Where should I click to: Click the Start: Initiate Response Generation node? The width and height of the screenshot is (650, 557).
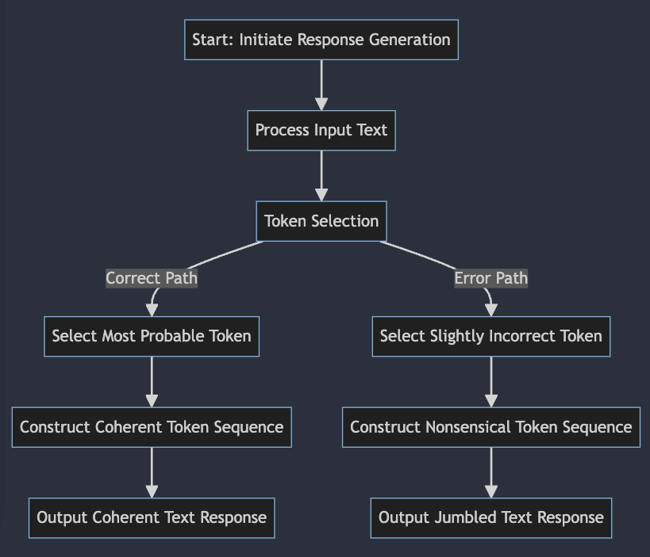click(321, 41)
